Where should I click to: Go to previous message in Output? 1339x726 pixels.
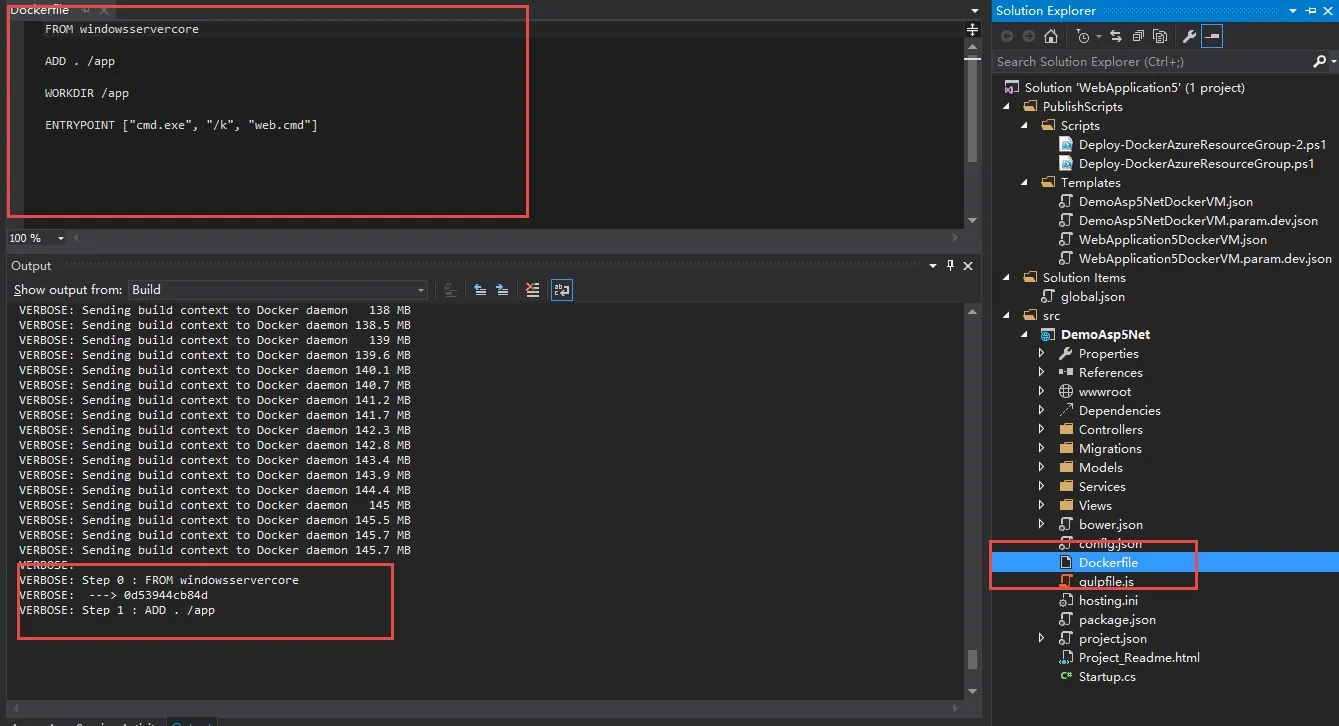point(480,290)
